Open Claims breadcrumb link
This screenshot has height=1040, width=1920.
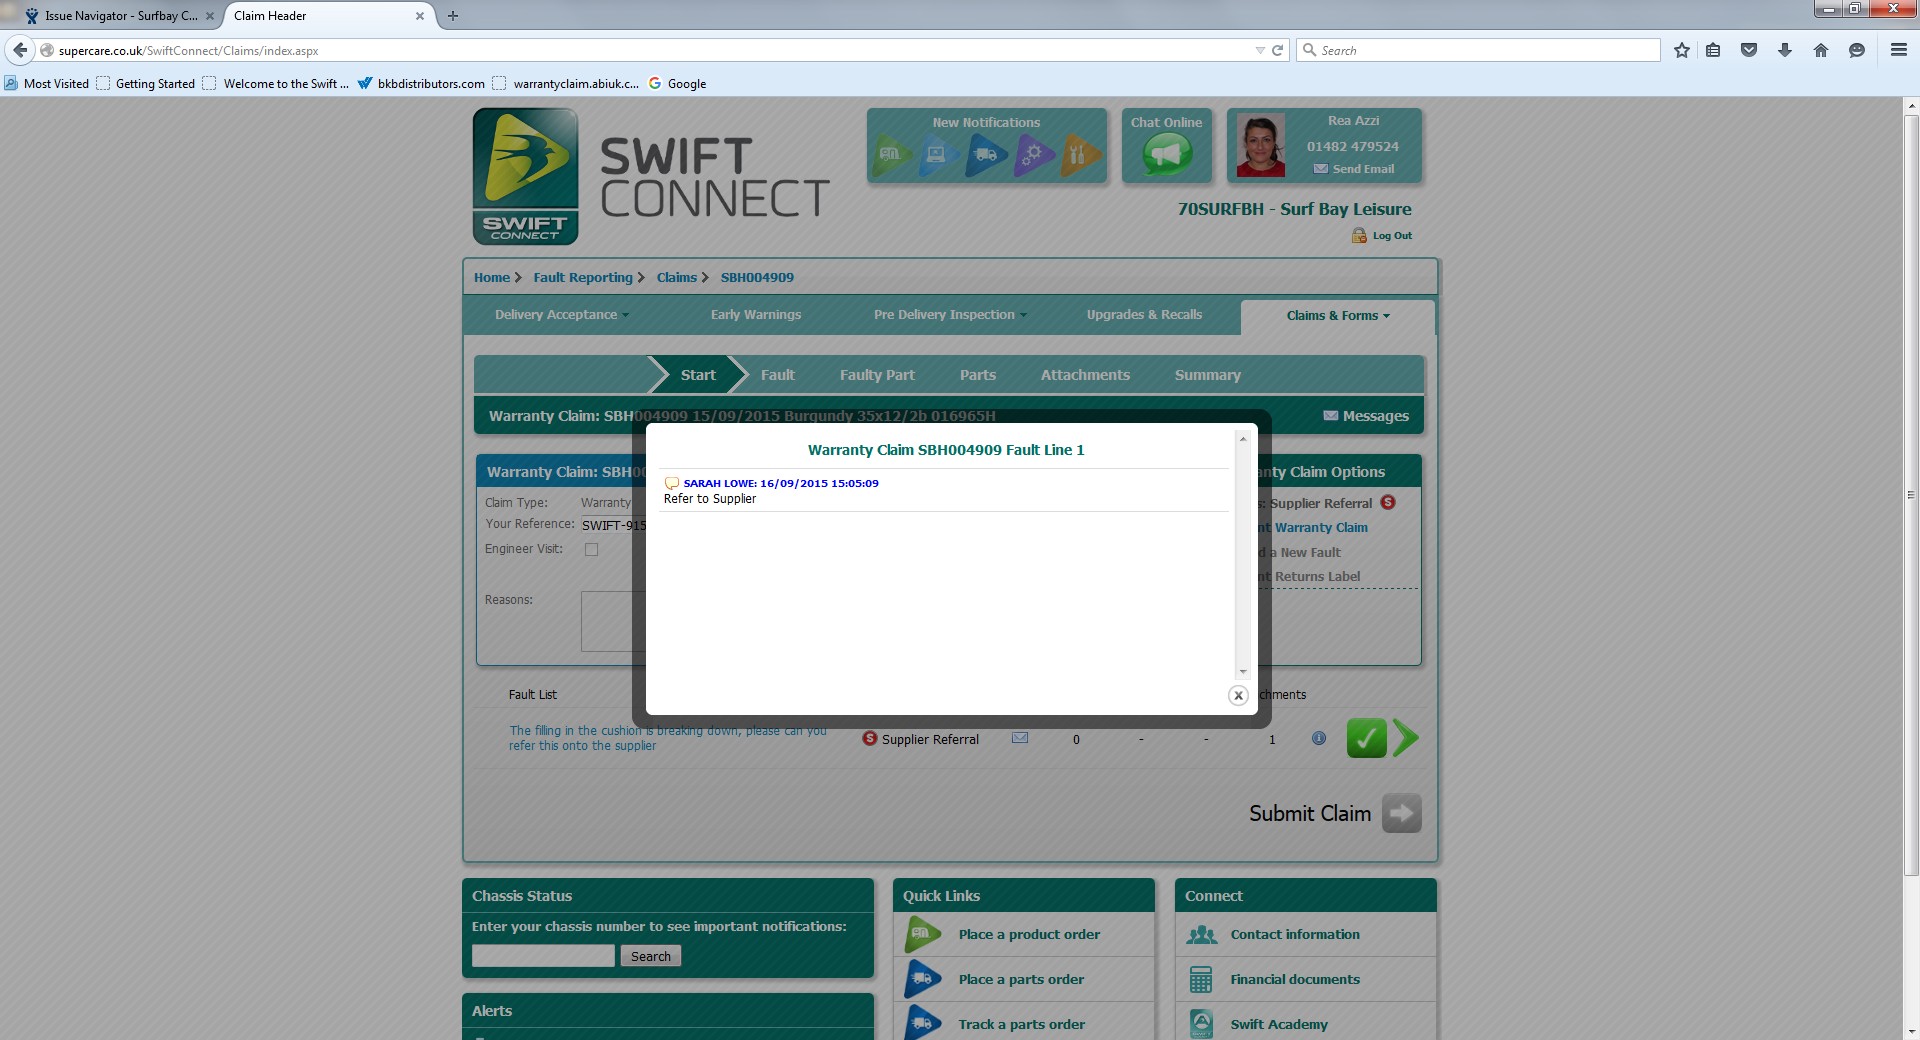click(677, 278)
